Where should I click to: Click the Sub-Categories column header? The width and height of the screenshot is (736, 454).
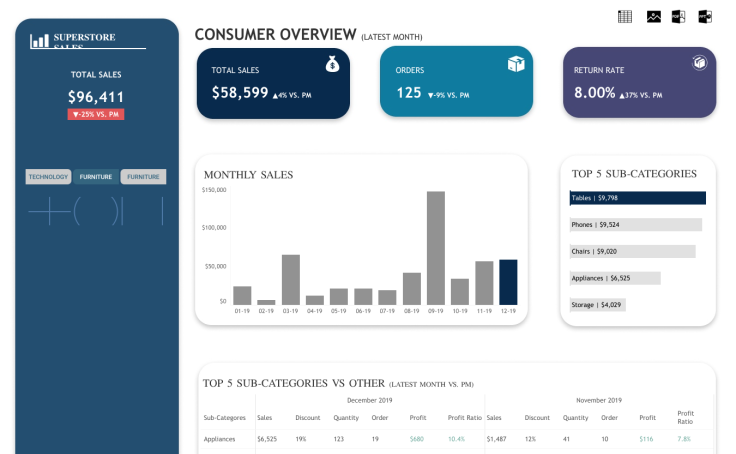coord(224,417)
